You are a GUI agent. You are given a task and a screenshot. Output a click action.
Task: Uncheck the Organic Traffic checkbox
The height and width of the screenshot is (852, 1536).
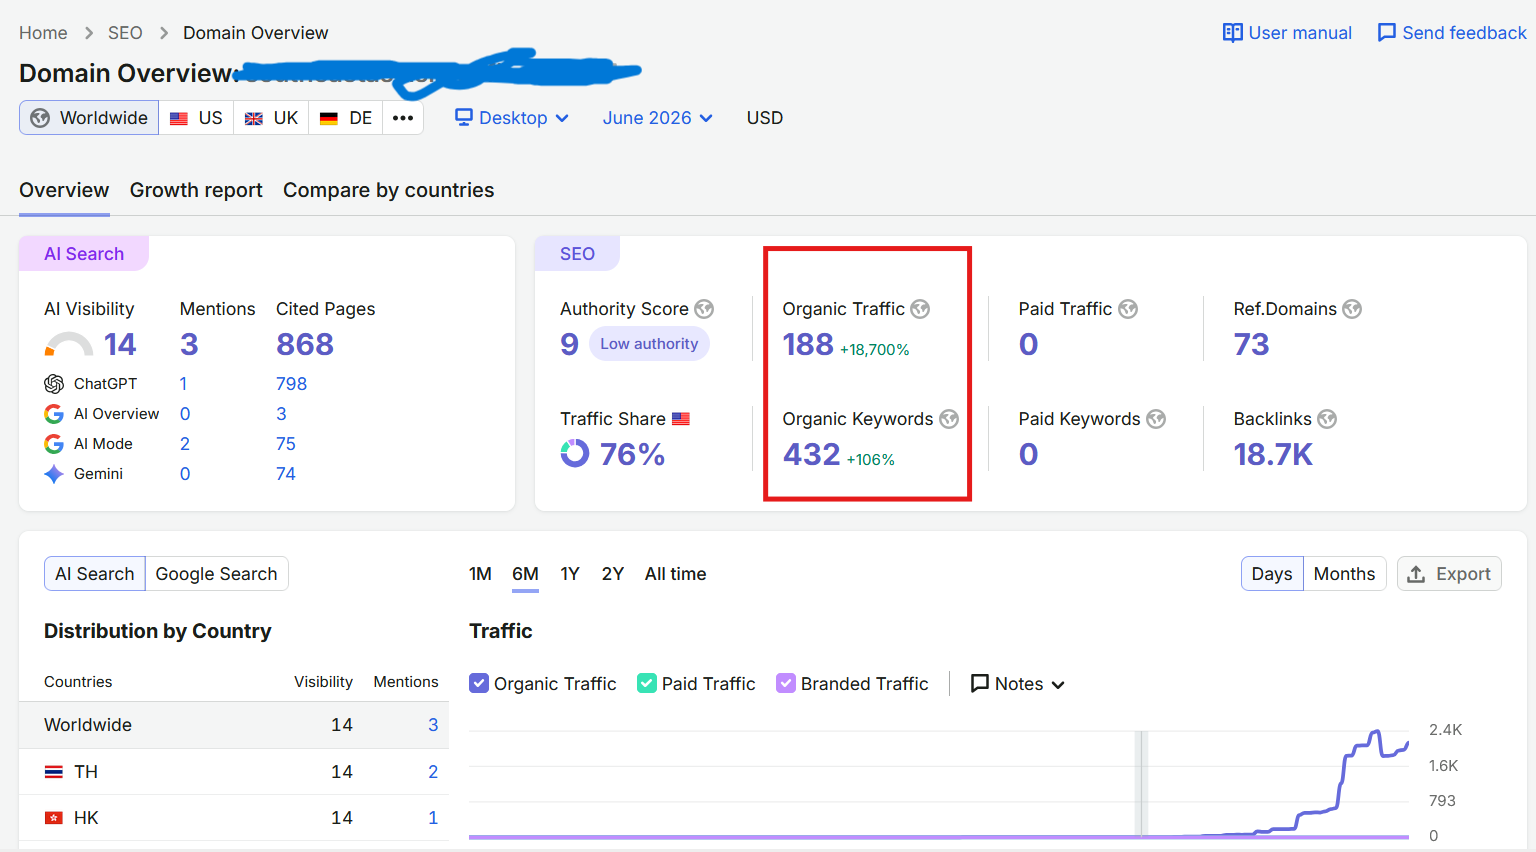(479, 683)
